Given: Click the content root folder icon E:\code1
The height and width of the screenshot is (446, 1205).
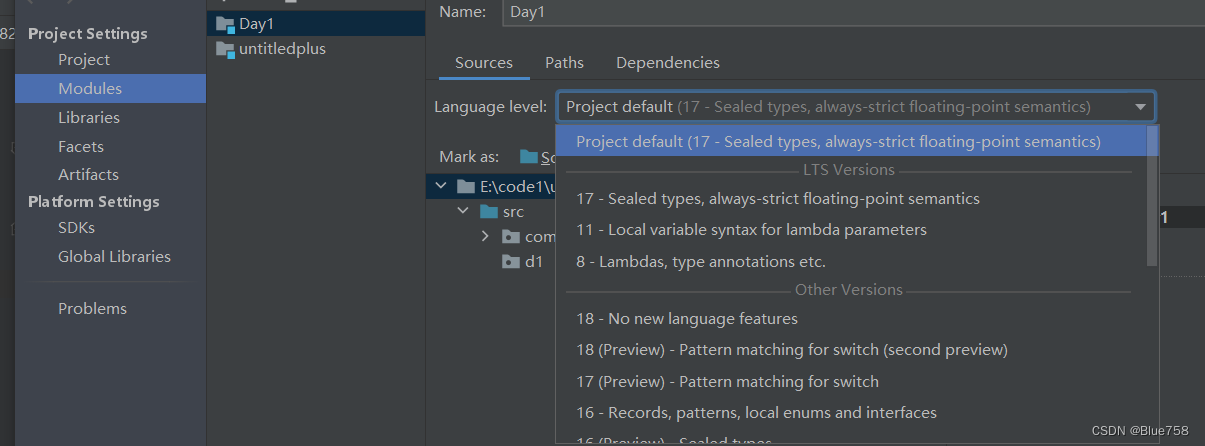Looking at the screenshot, I should tap(465, 186).
